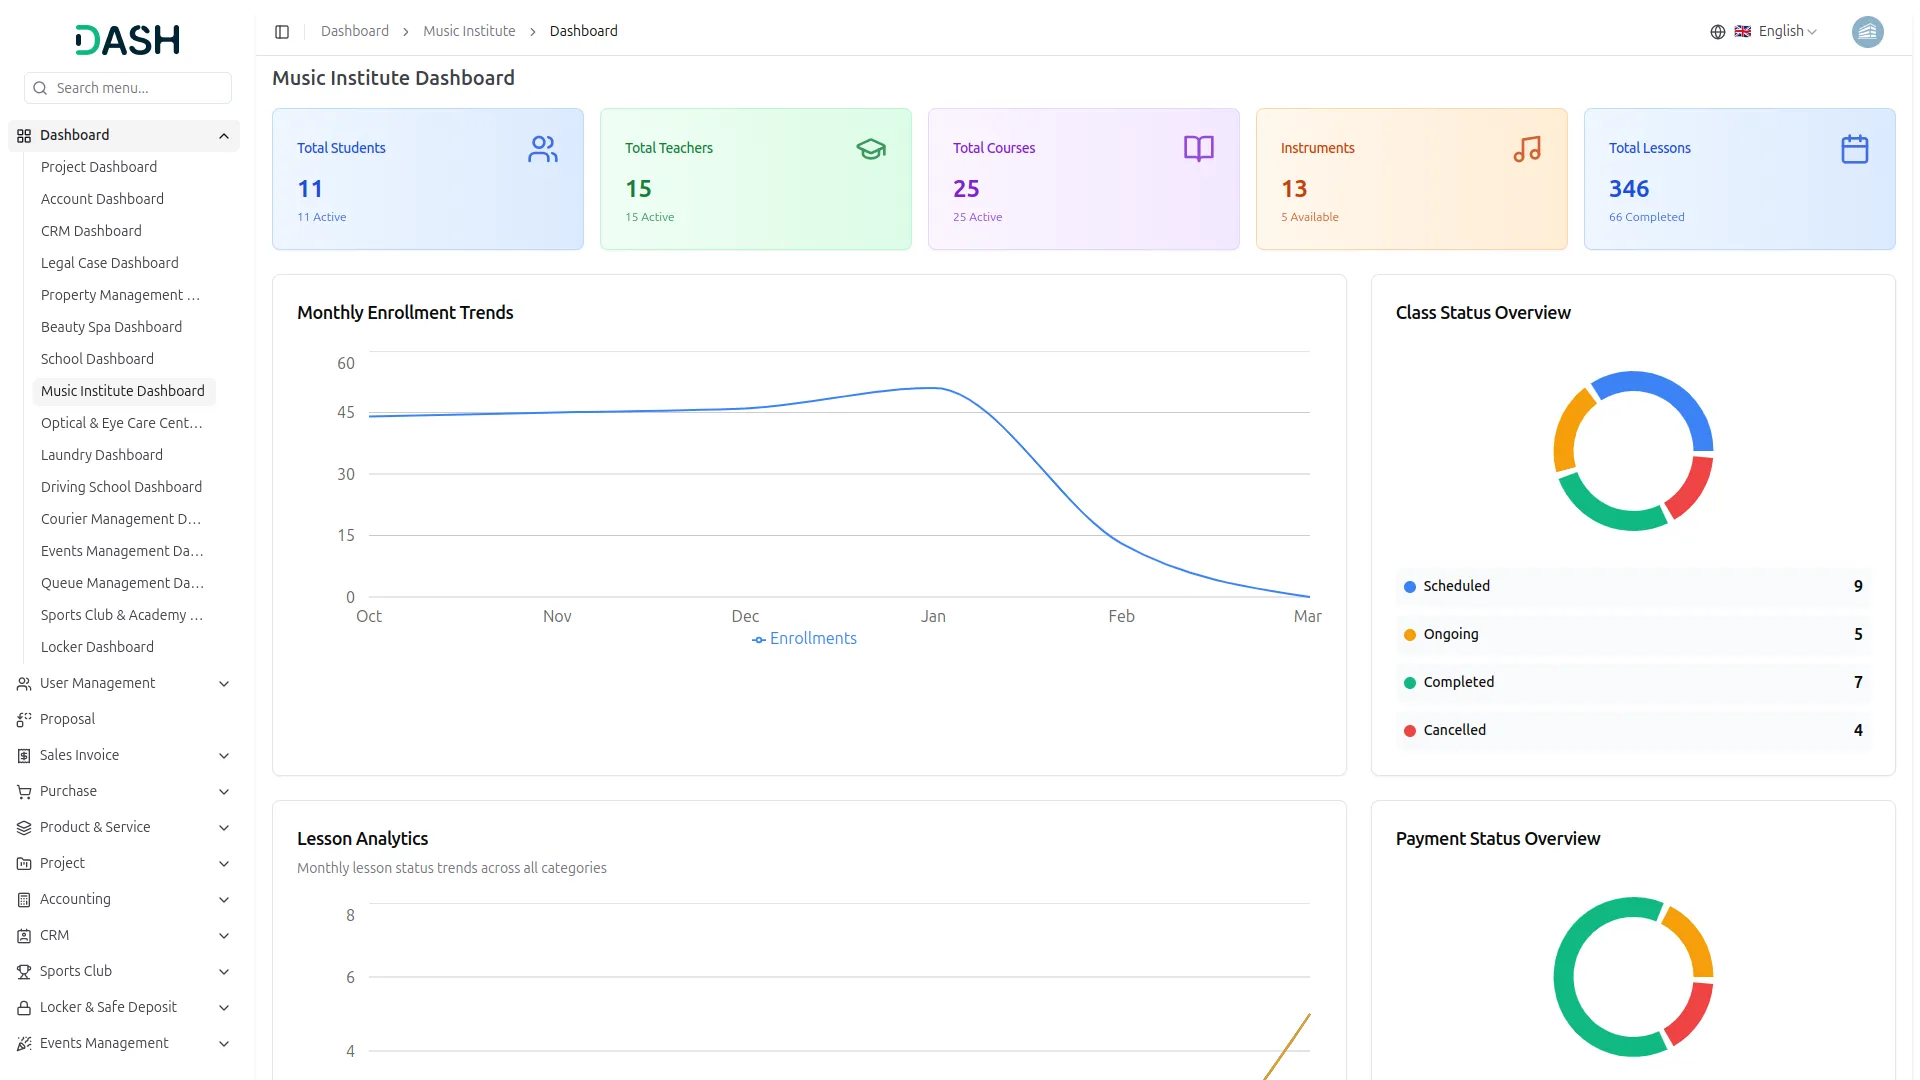Click the Total Teachers graduation cap icon
The image size is (1920, 1080).
click(x=870, y=149)
